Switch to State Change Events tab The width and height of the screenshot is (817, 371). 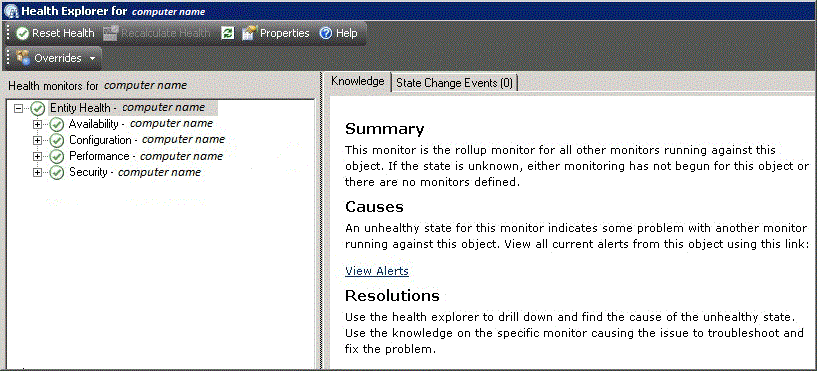coord(454,83)
